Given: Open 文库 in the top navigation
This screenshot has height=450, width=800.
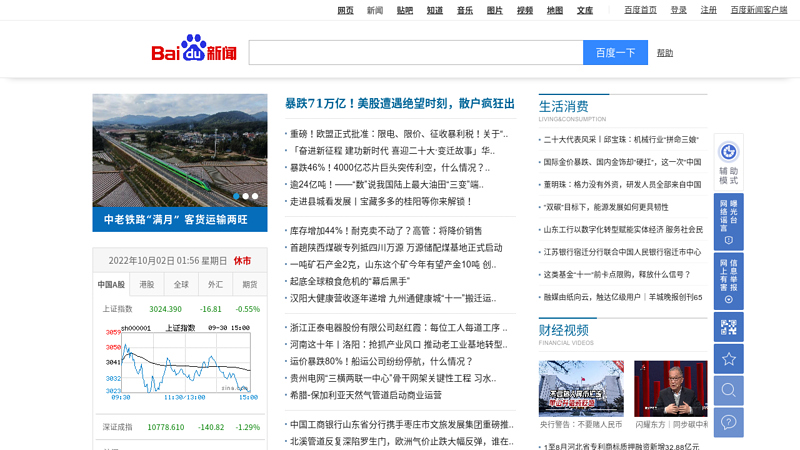Looking at the screenshot, I should (x=585, y=10).
